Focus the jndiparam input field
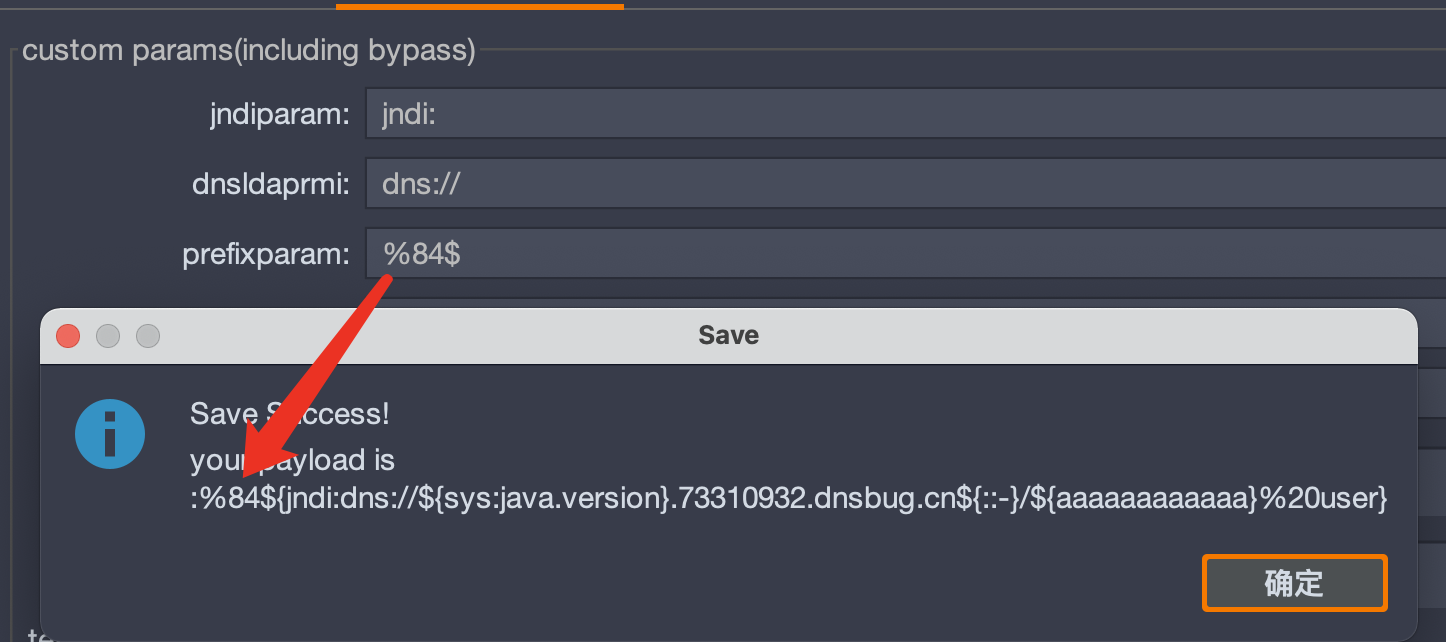1446x642 pixels. coord(905,114)
